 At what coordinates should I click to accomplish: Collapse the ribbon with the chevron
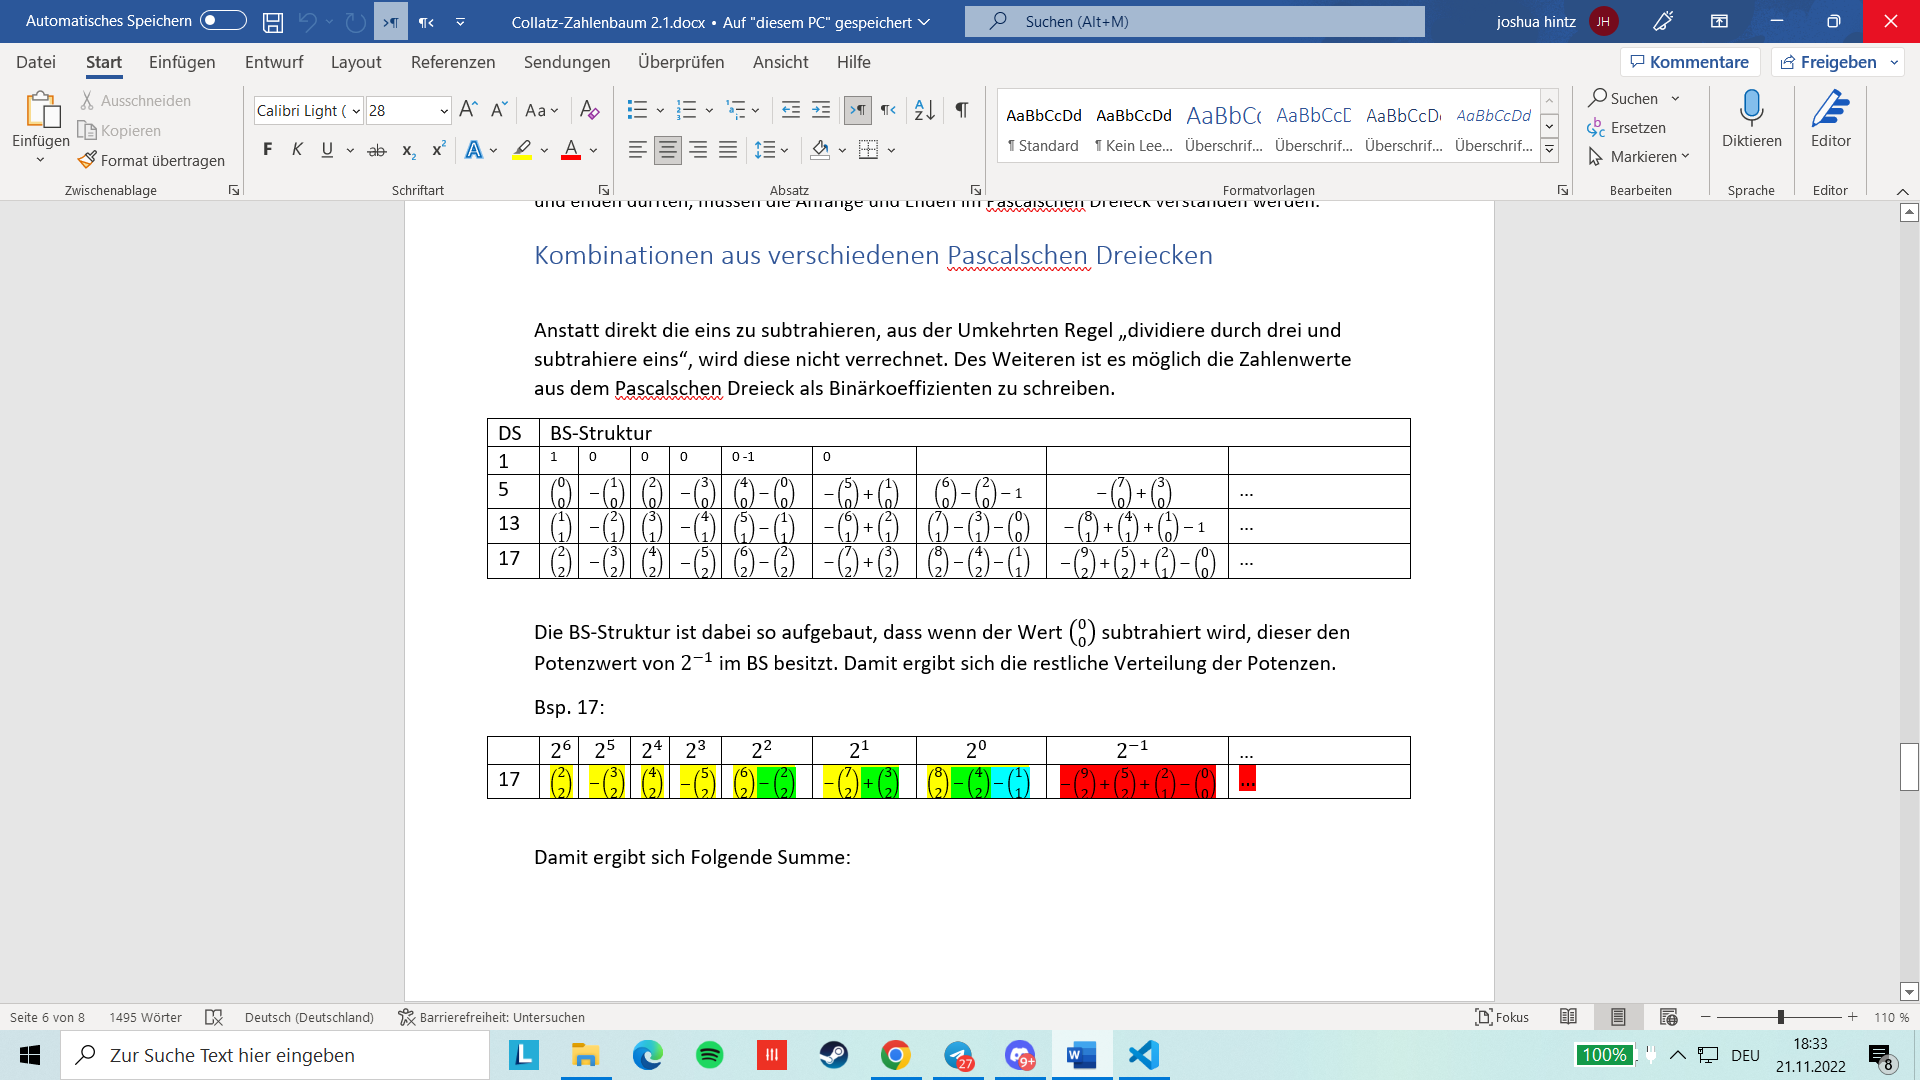(1902, 191)
